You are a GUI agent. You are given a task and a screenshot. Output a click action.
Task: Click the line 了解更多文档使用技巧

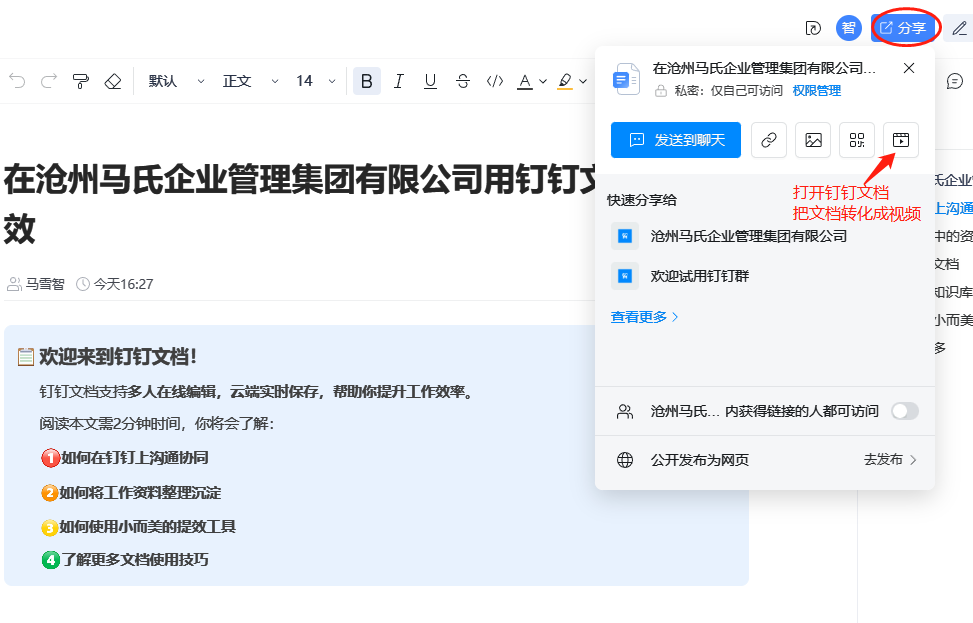(135, 560)
